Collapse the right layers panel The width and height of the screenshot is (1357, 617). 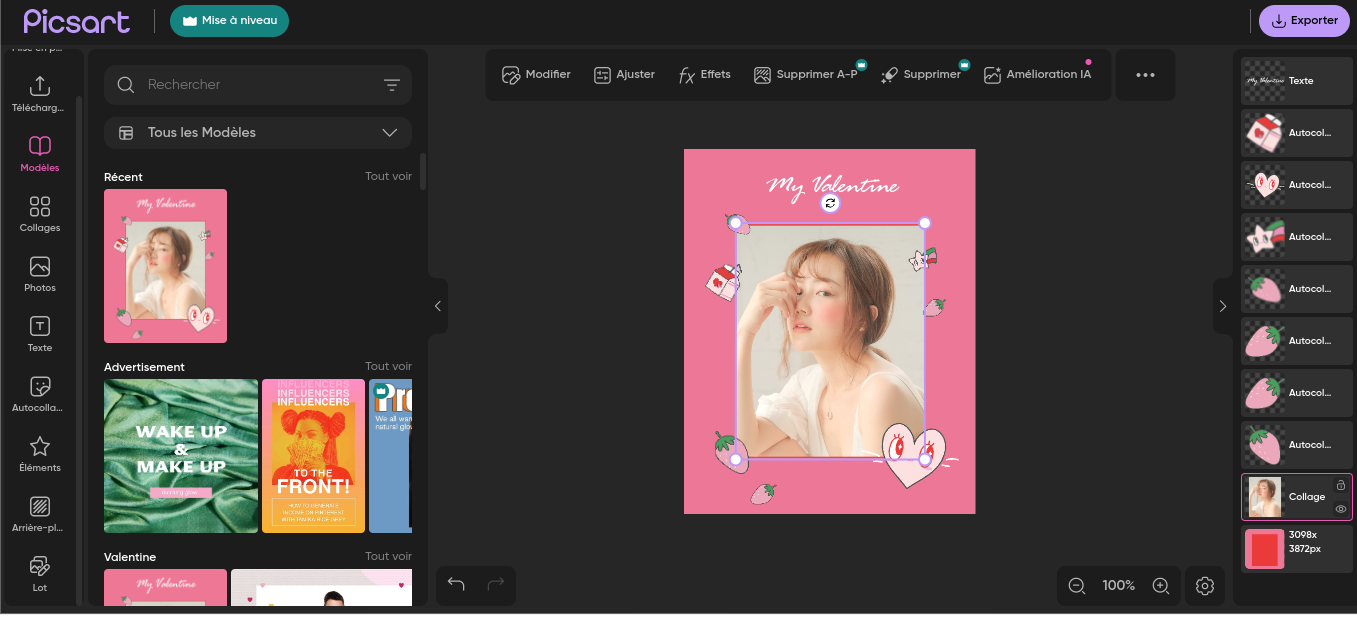pyautogui.click(x=1222, y=306)
